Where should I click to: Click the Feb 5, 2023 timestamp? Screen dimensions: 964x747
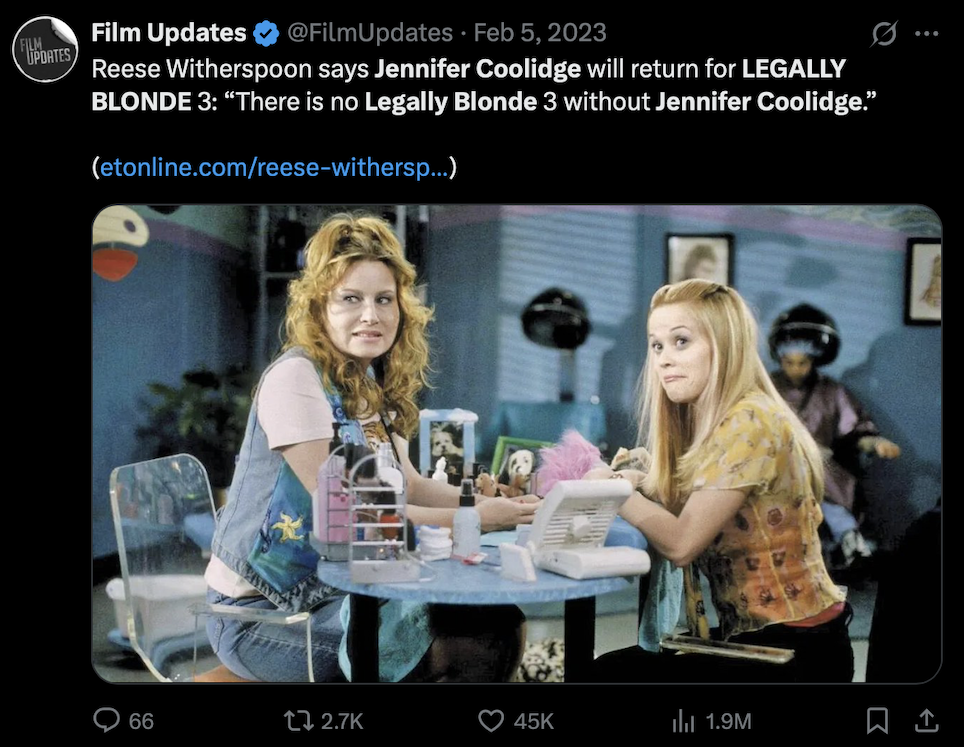tap(540, 33)
